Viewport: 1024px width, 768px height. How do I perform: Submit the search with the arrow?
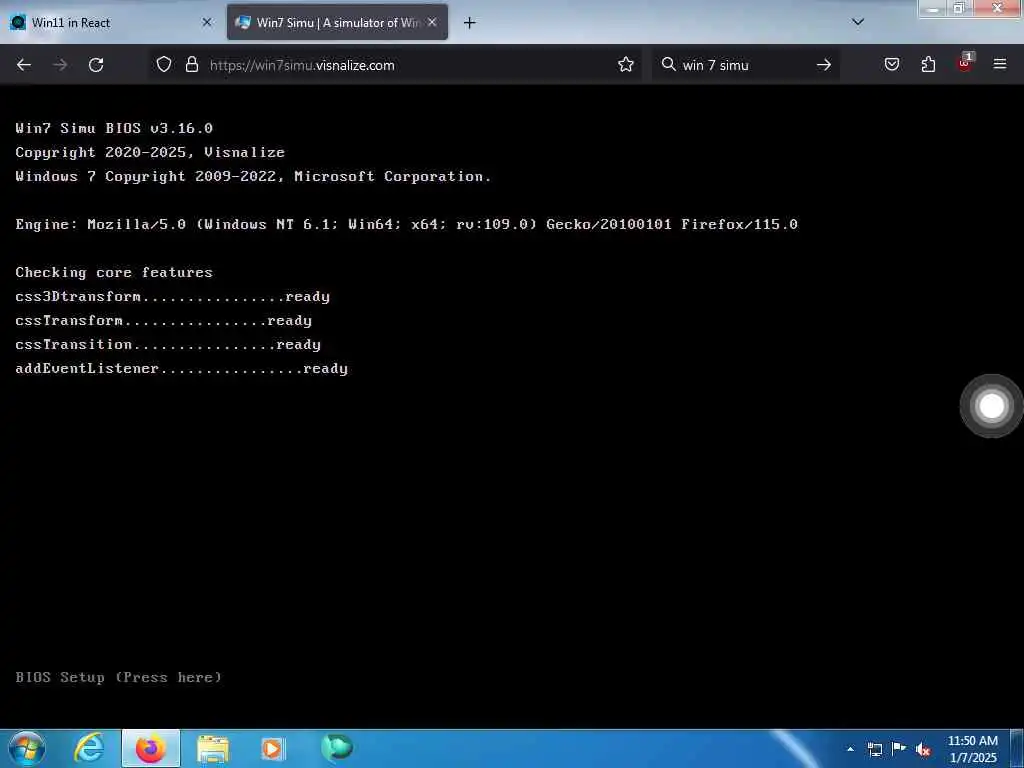824,65
